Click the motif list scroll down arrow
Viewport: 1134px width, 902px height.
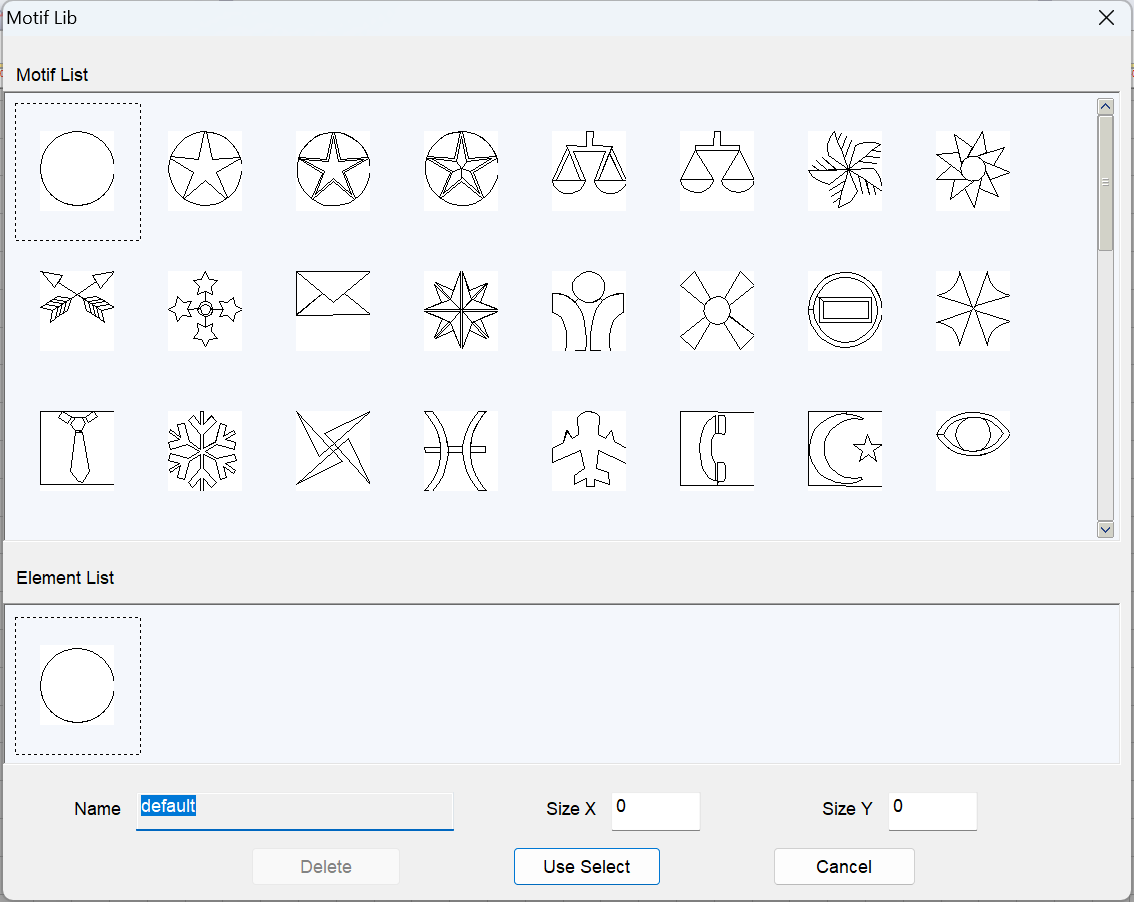pos(1105,529)
